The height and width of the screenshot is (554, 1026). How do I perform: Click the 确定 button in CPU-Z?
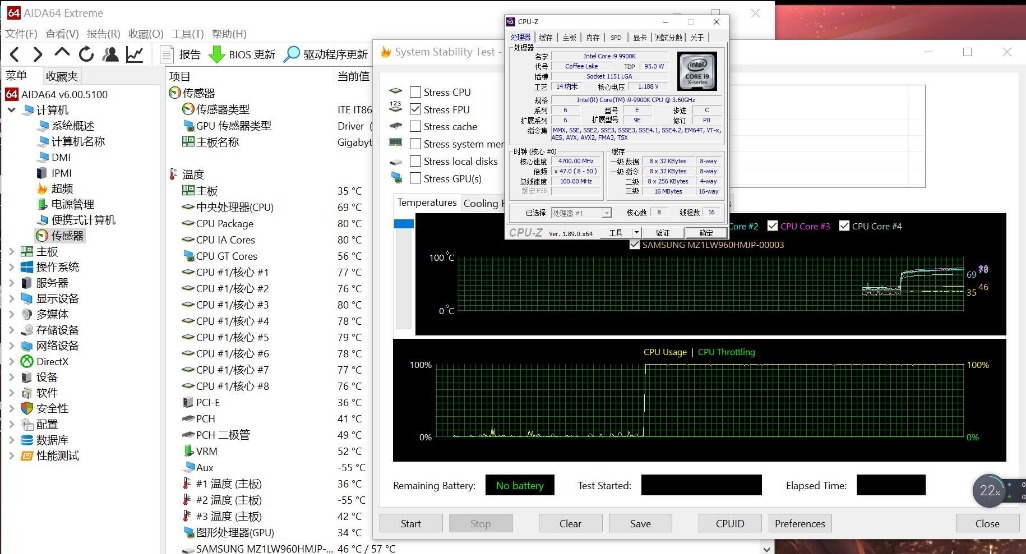[706, 232]
